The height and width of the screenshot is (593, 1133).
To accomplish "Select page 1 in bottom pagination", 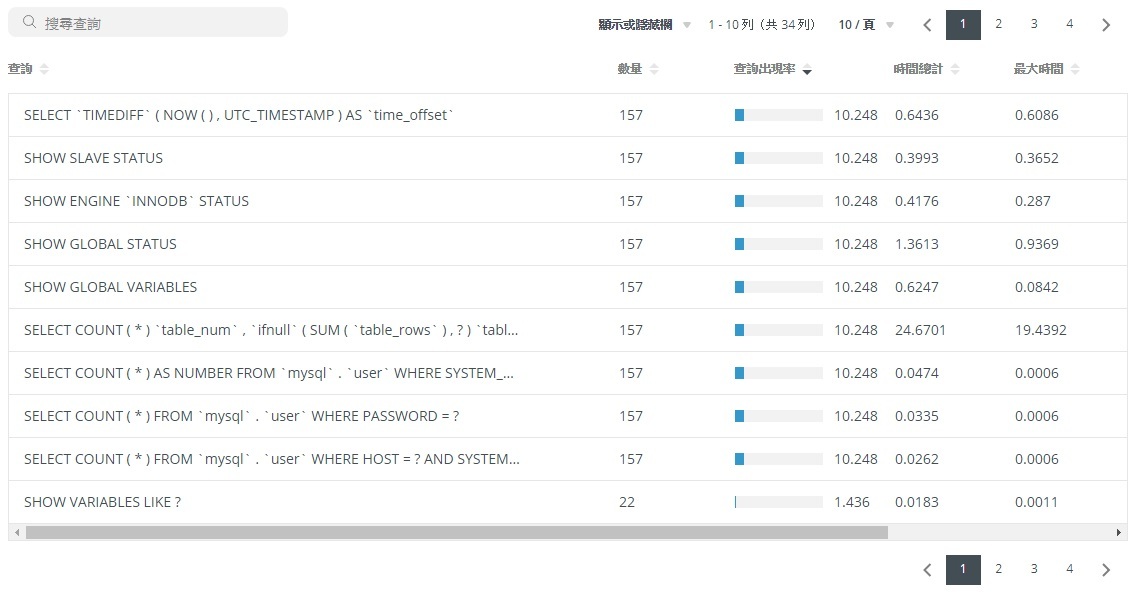I will [x=963, y=570].
